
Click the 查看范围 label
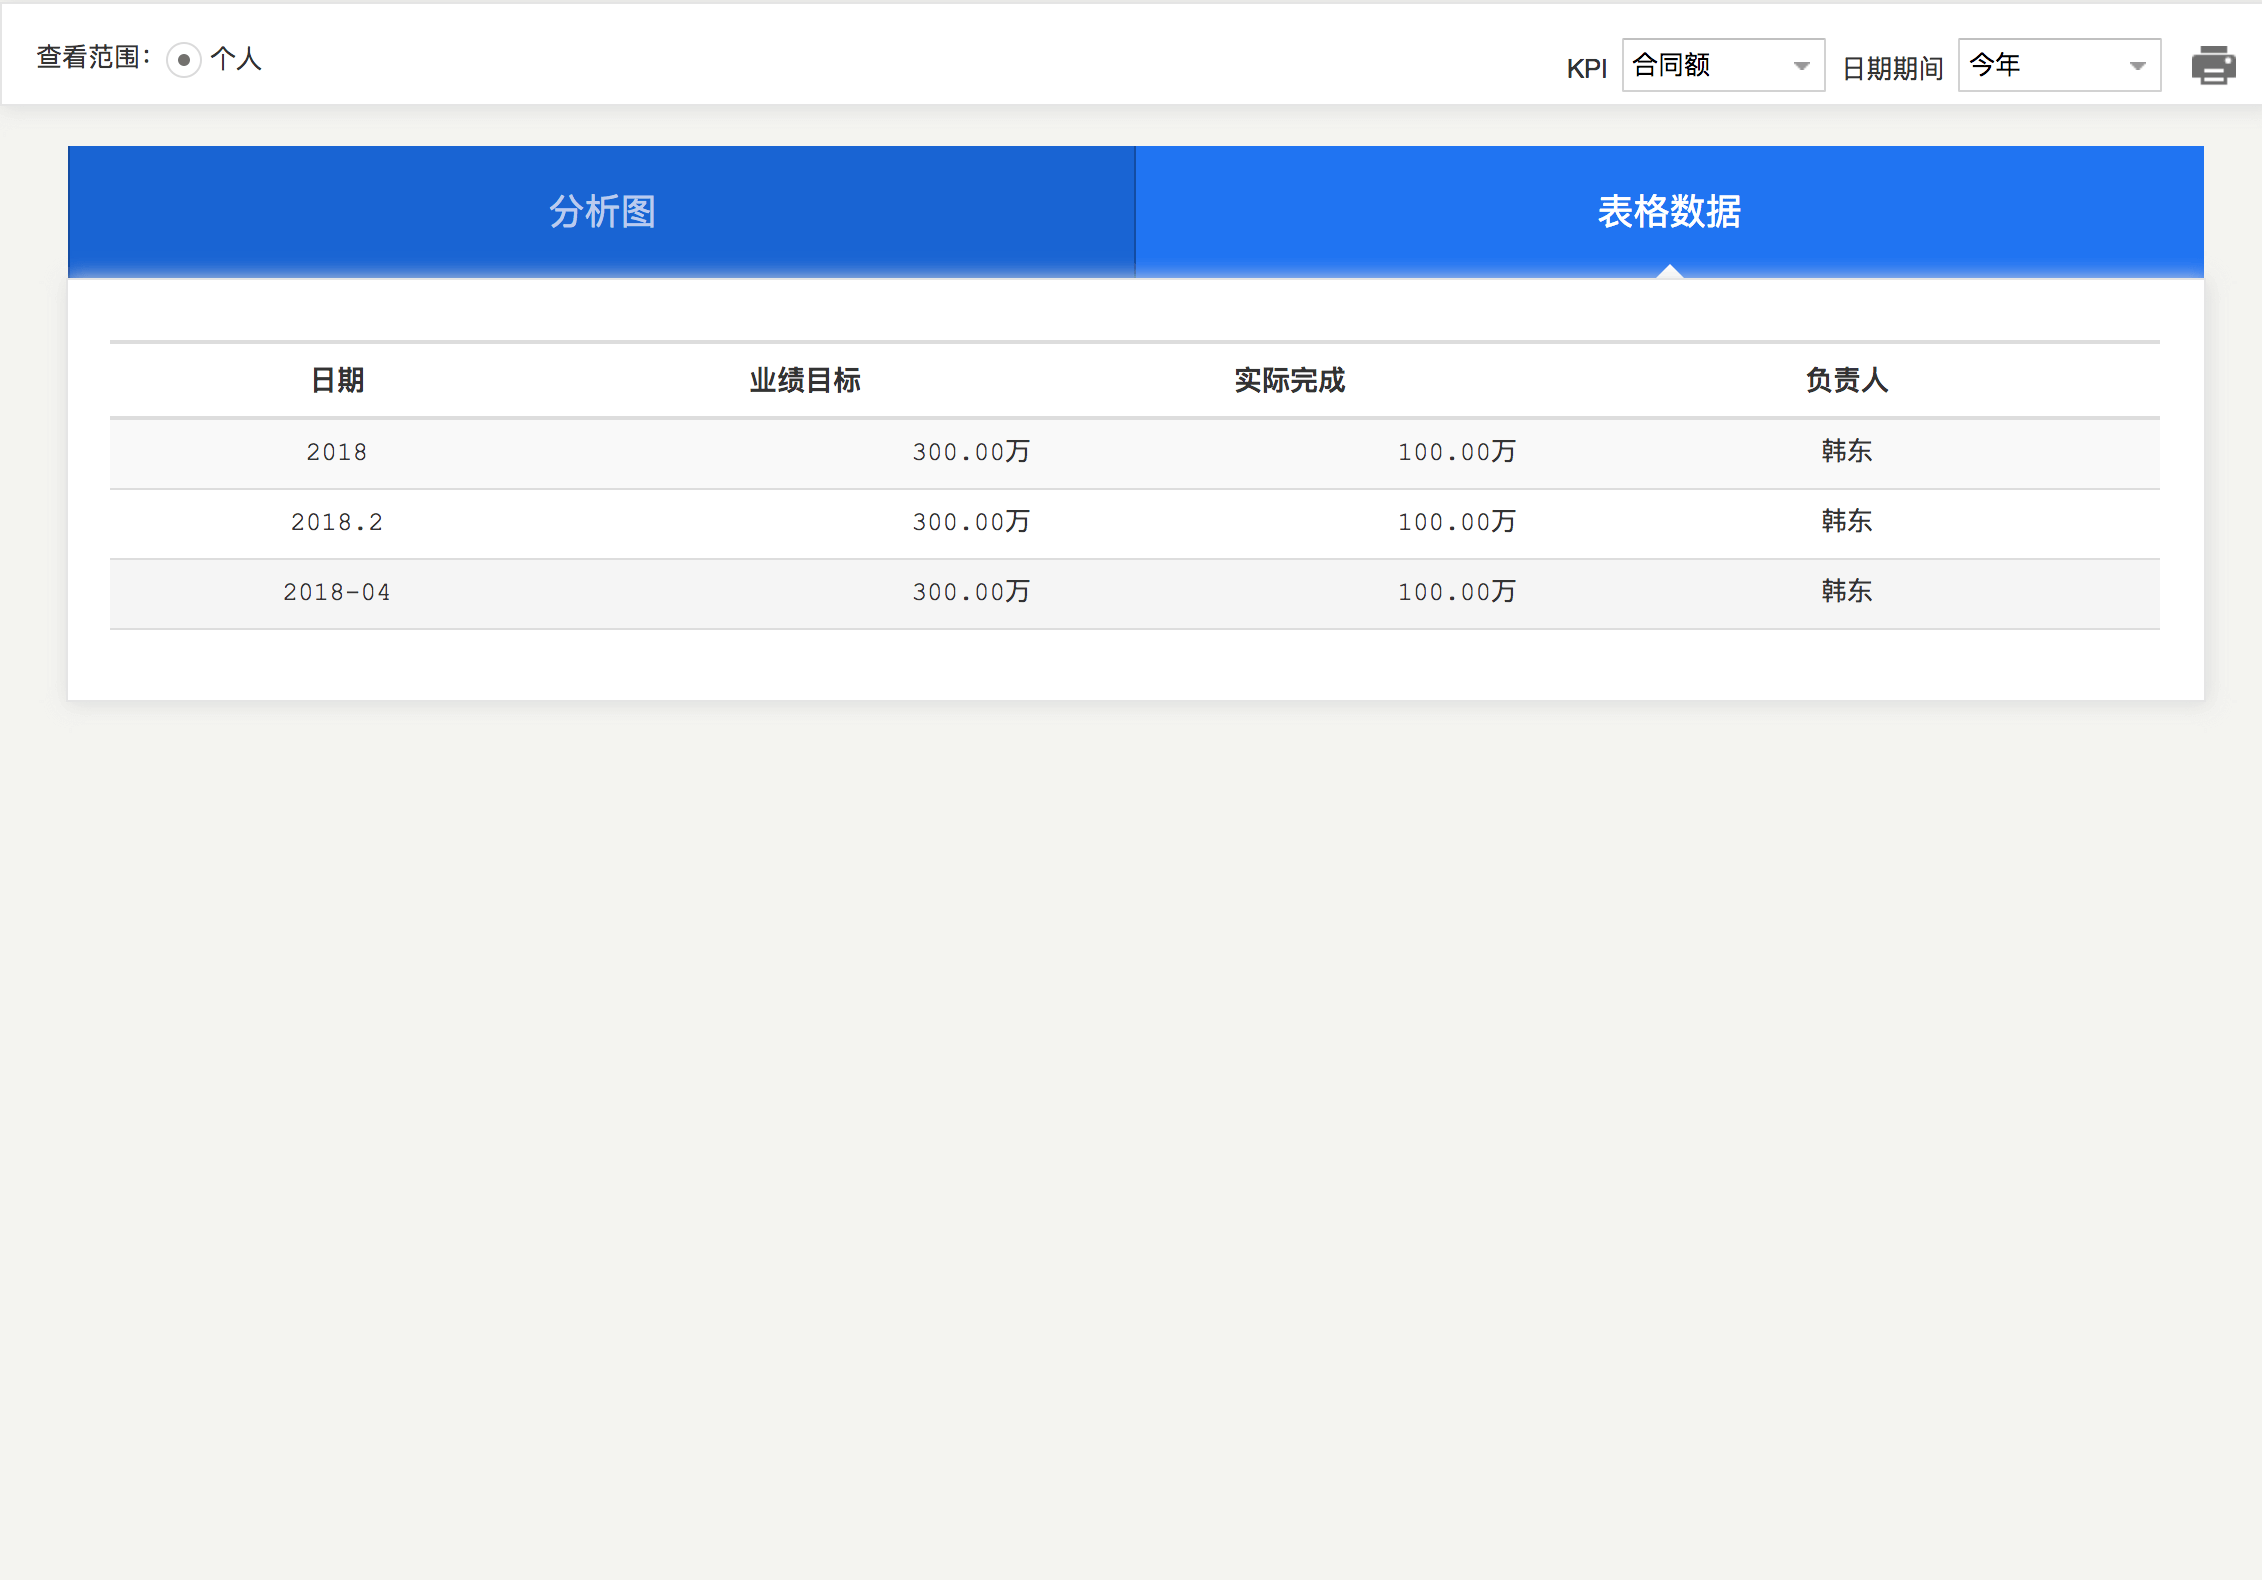click(x=93, y=58)
